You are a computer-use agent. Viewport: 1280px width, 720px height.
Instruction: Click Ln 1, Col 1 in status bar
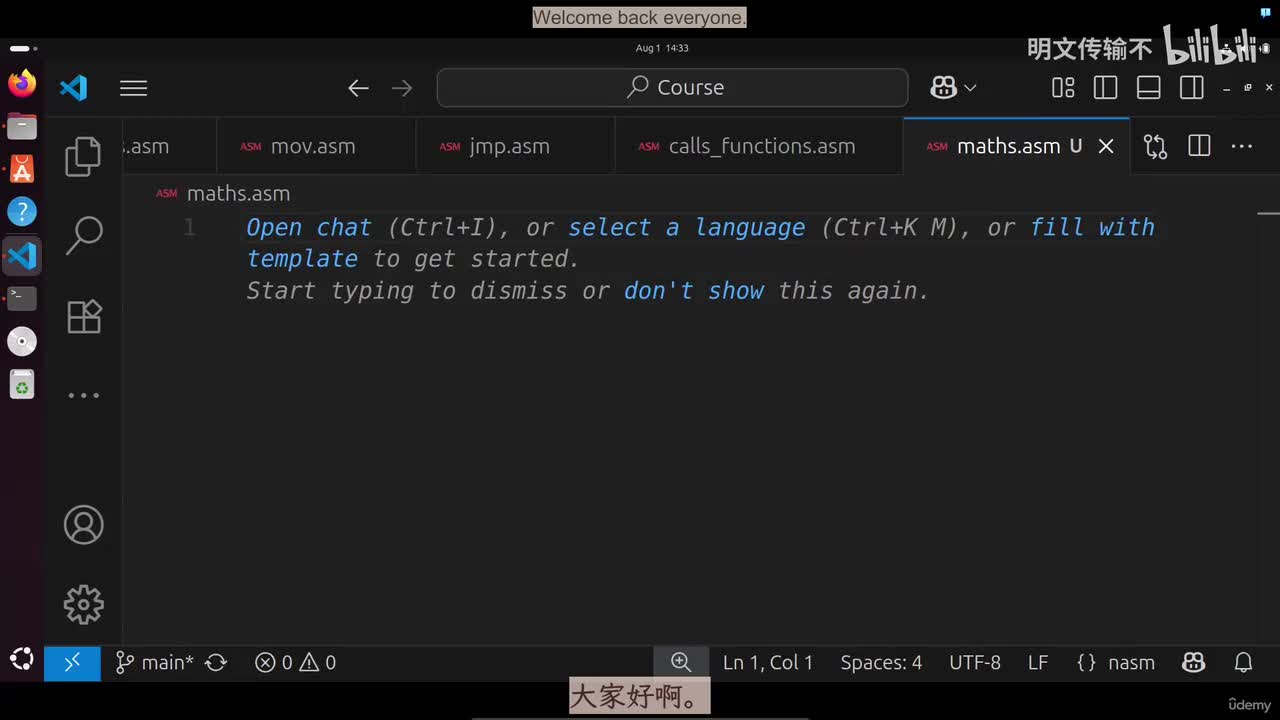pyautogui.click(x=768, y=662)
